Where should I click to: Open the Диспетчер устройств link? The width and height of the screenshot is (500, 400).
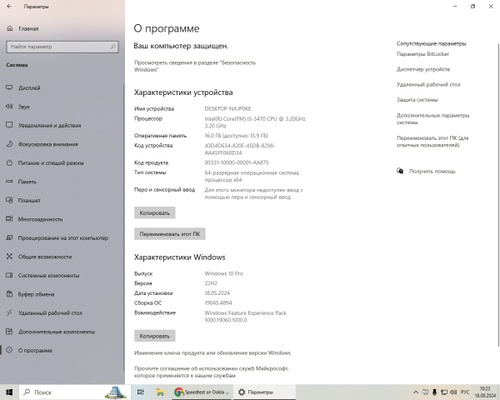click(x=423, y=69)
